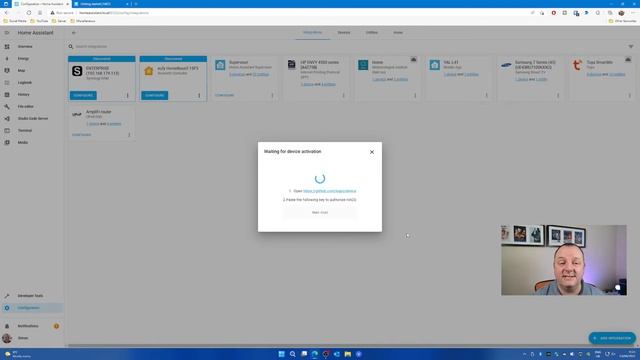Open Studio Code Server in the sidebar

(x=32, y=118)
